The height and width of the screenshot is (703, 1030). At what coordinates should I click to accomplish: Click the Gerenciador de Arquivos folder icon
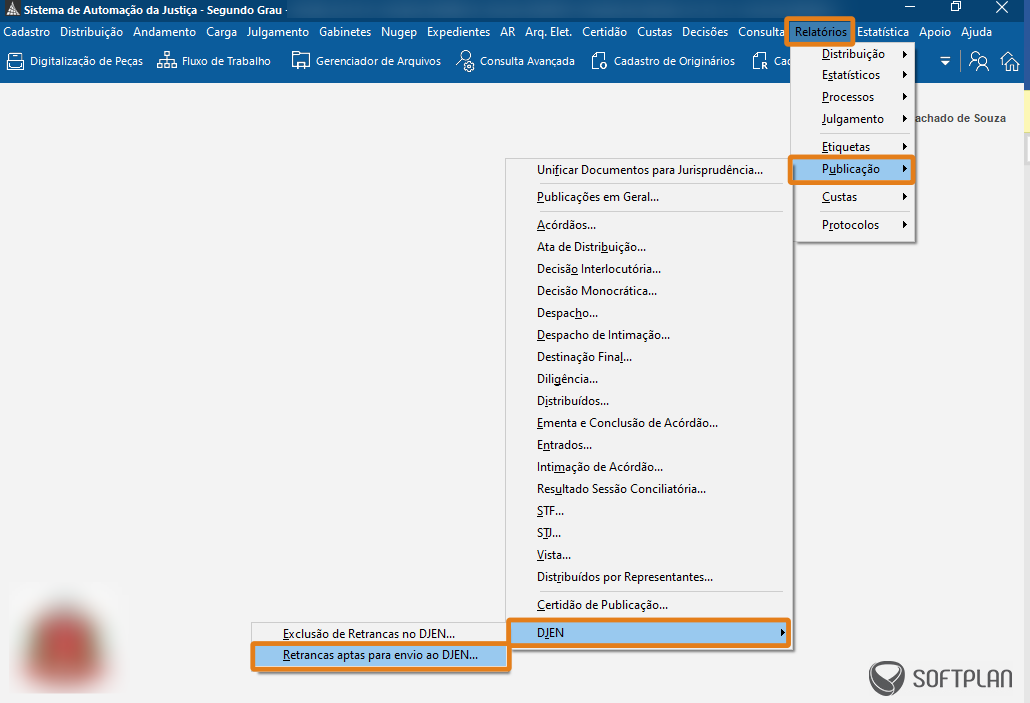300,61
